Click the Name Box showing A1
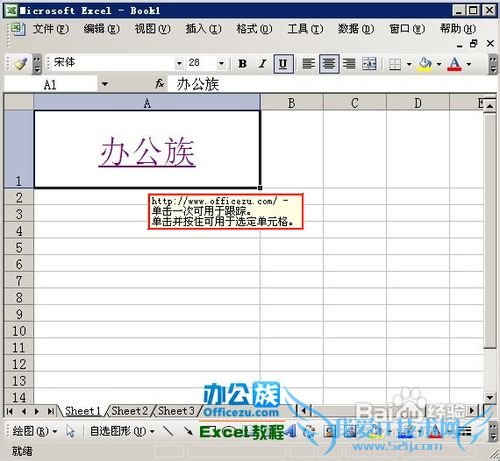 pyautogui.click(x=50, y=84)
